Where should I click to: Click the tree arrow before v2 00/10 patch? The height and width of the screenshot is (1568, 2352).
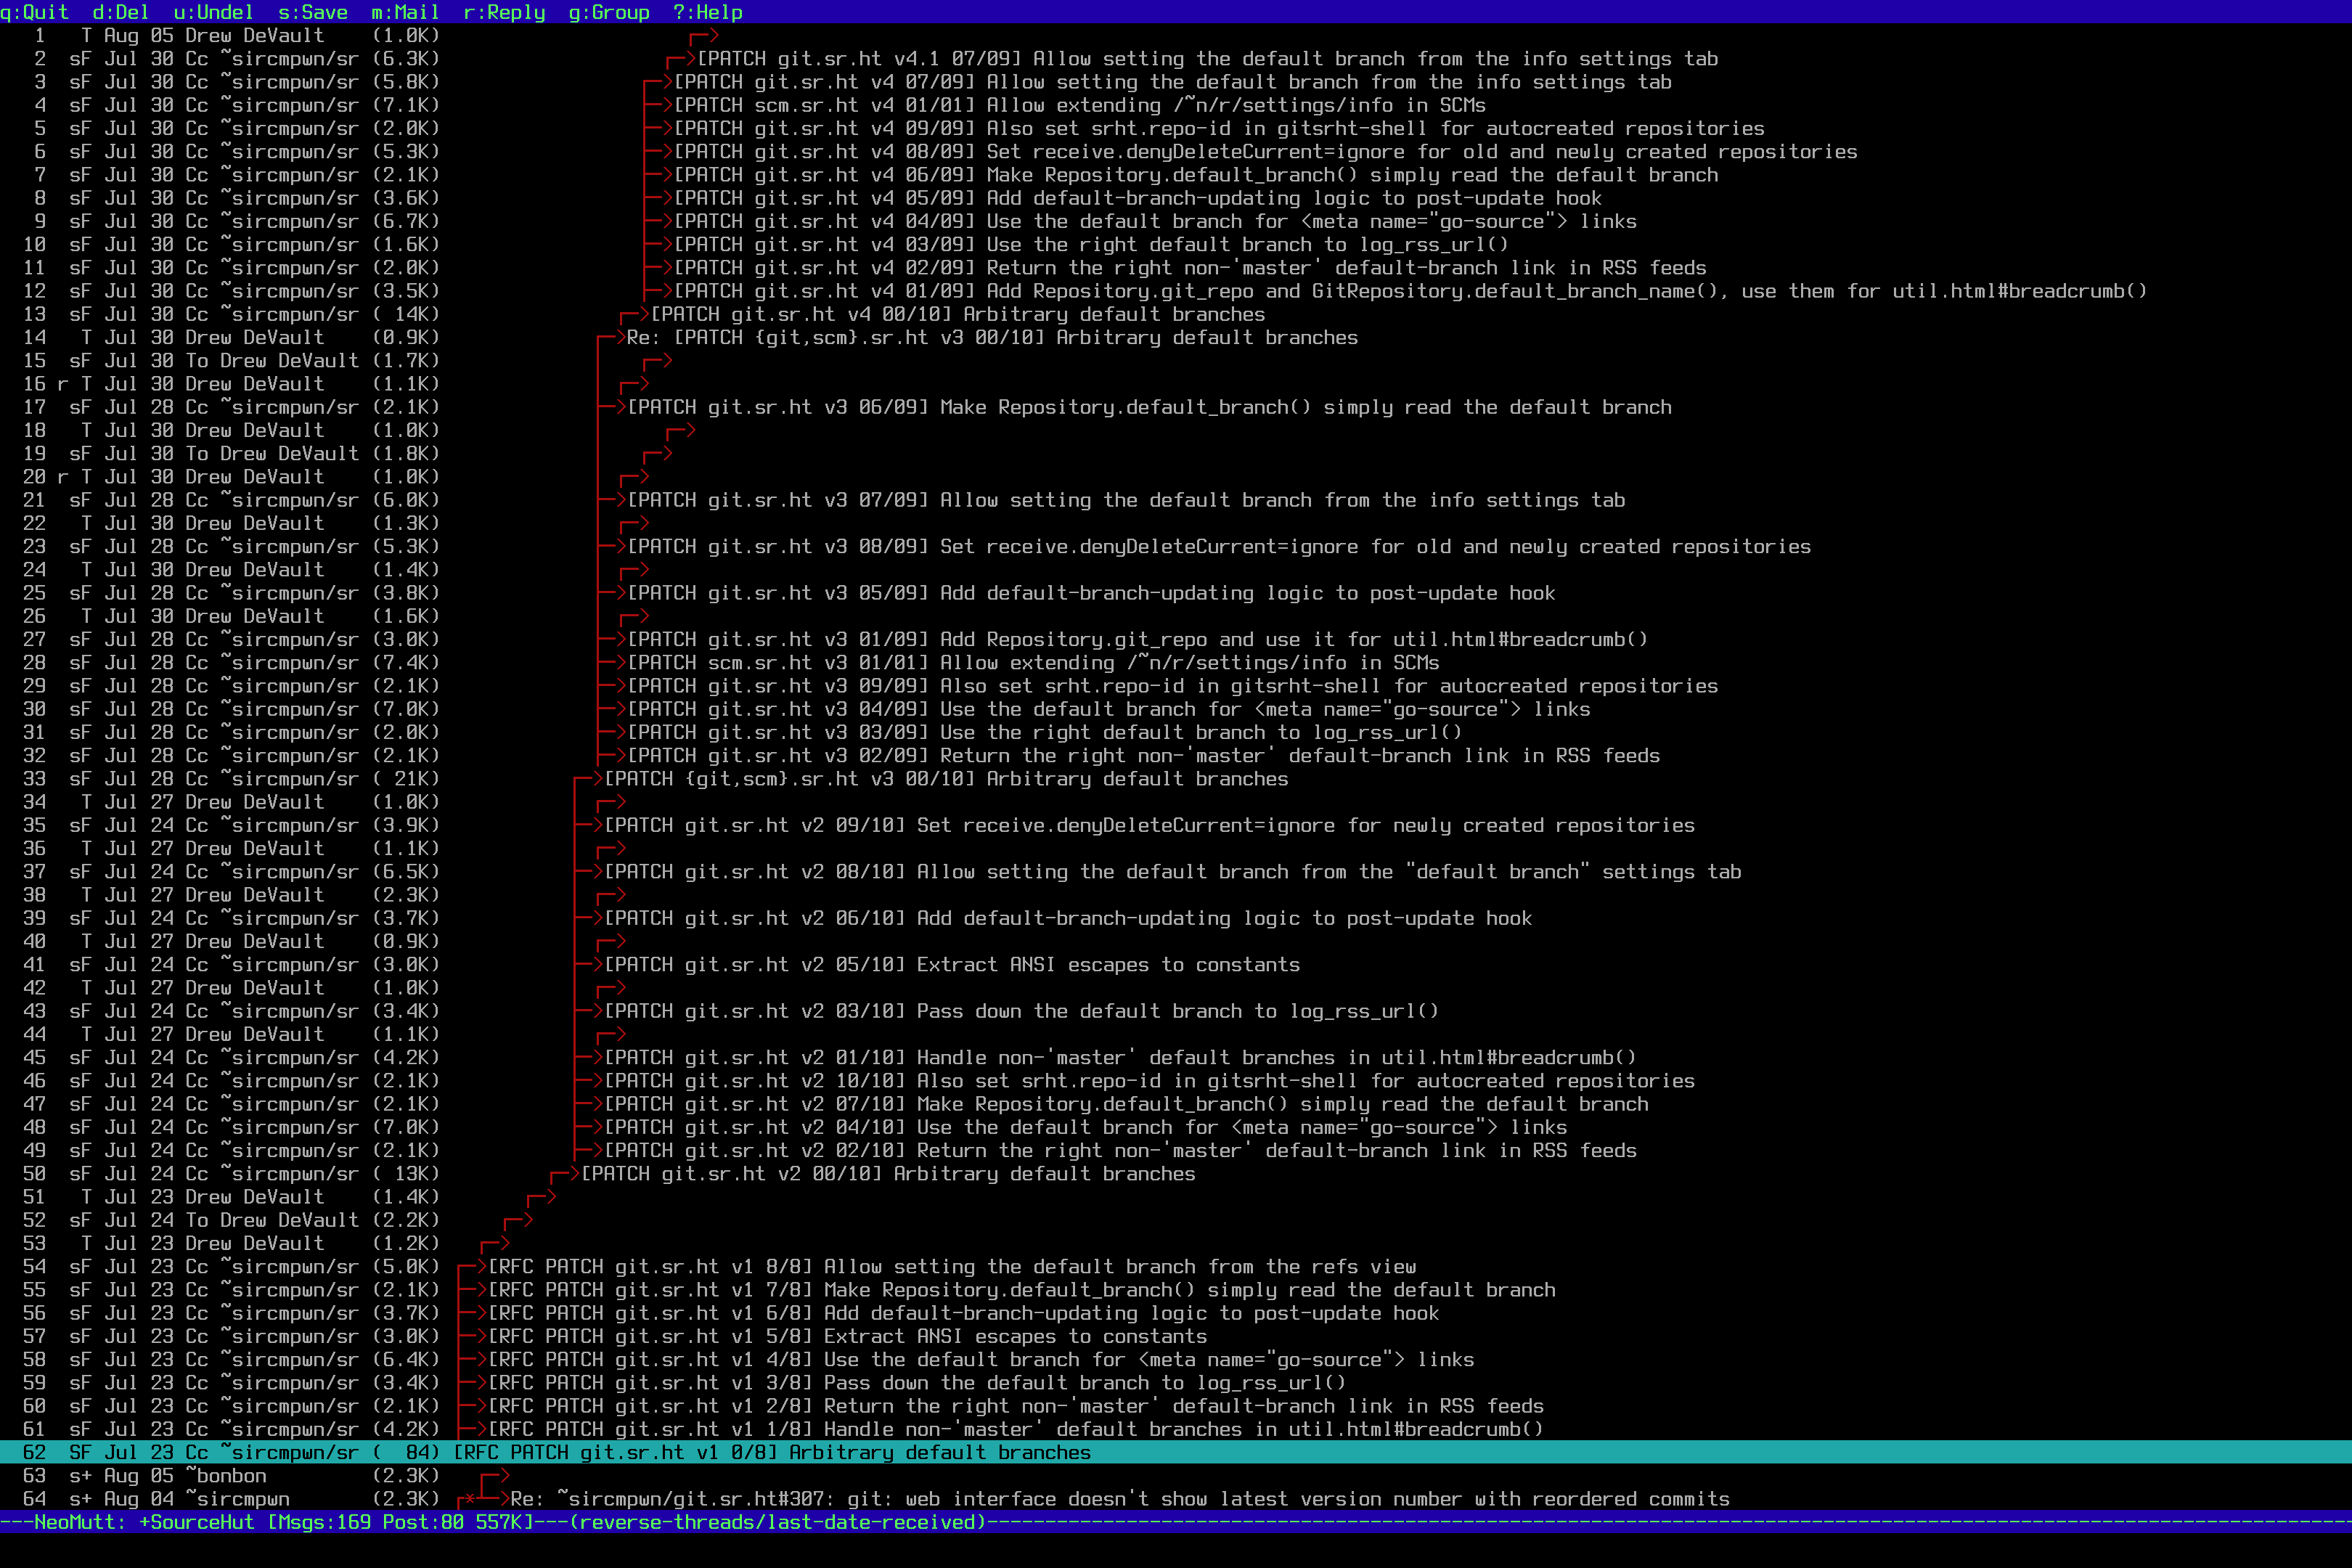pos(566,1174)
